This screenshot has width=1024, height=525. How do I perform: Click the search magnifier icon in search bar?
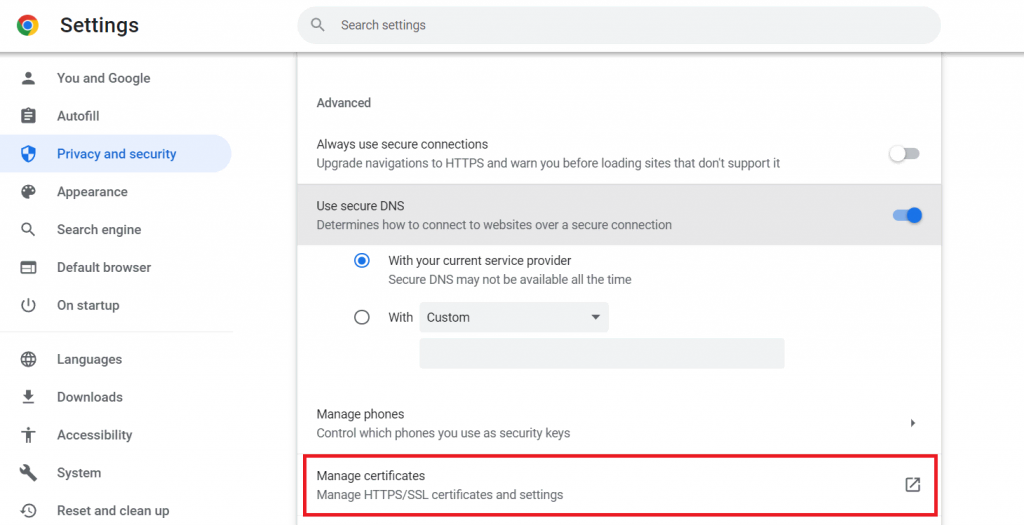pos(318,25)
